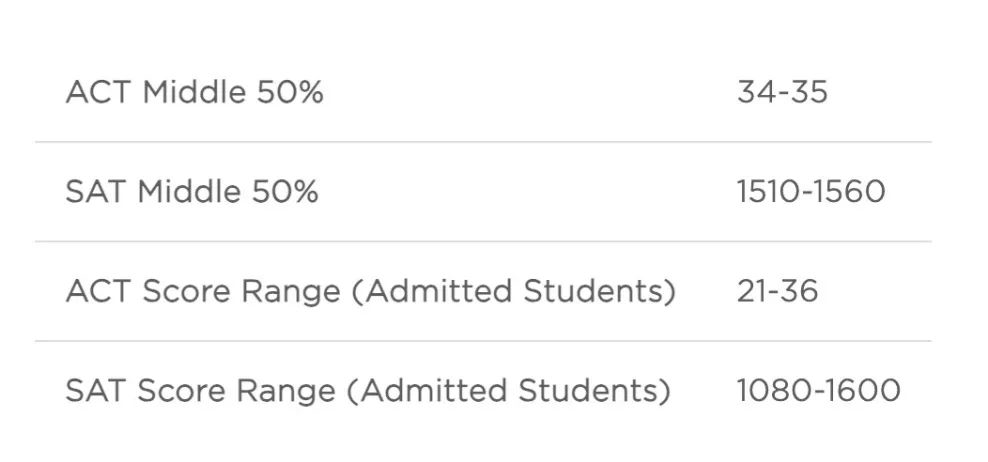Screen dimensions: 988x462
Task: Click the divider under ACT Middle 50% row
Action: [483, 142]
